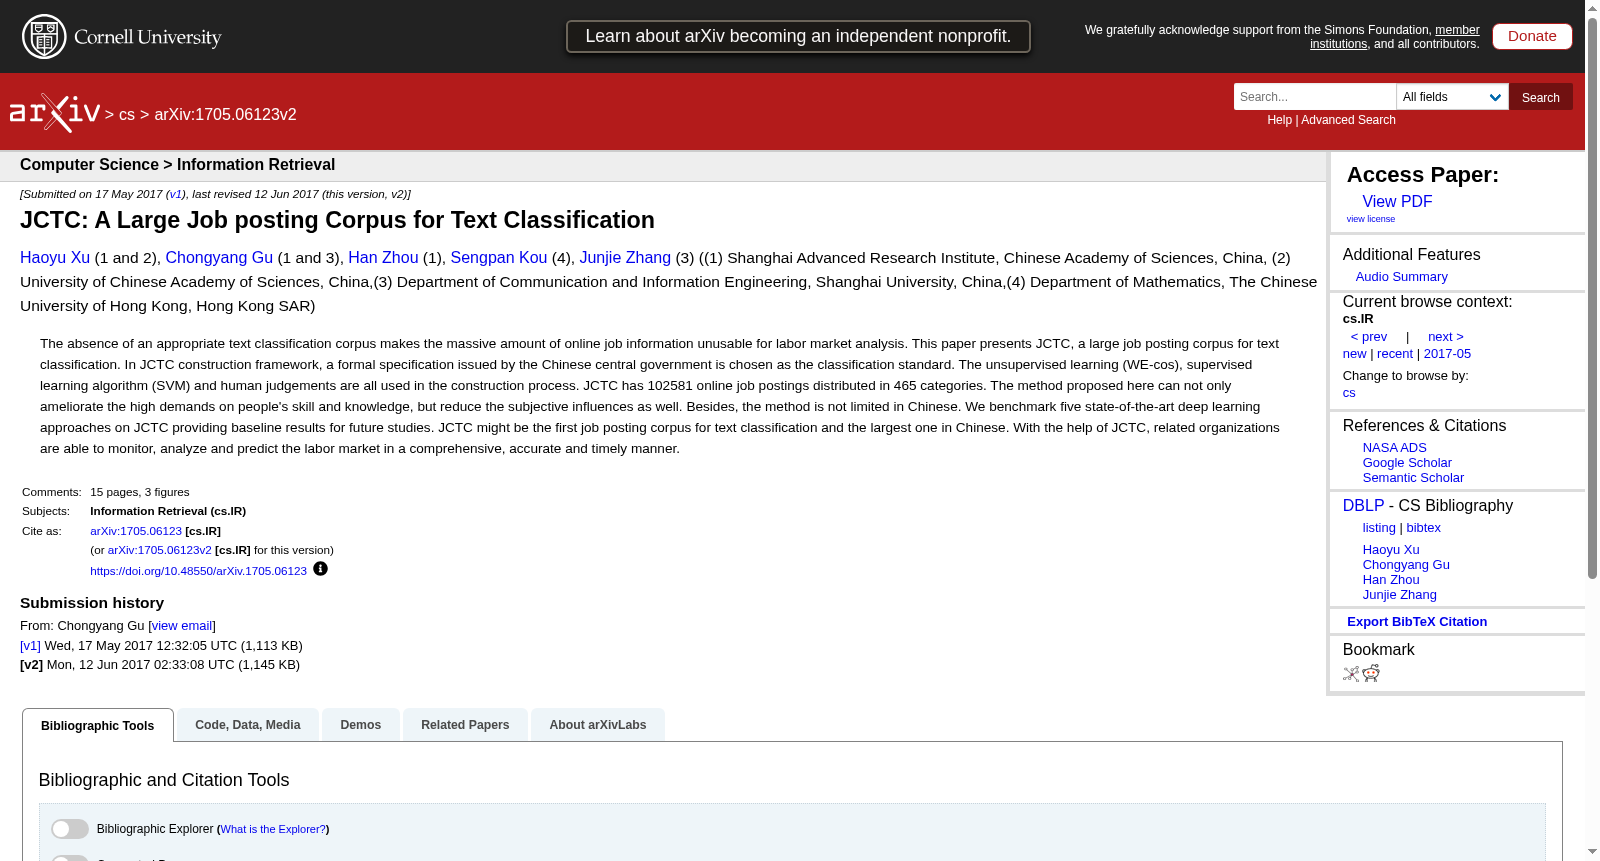Focus the Search text field
Image resolution: width=1600 pixels, height=861 pixels.
[1315, 97]
